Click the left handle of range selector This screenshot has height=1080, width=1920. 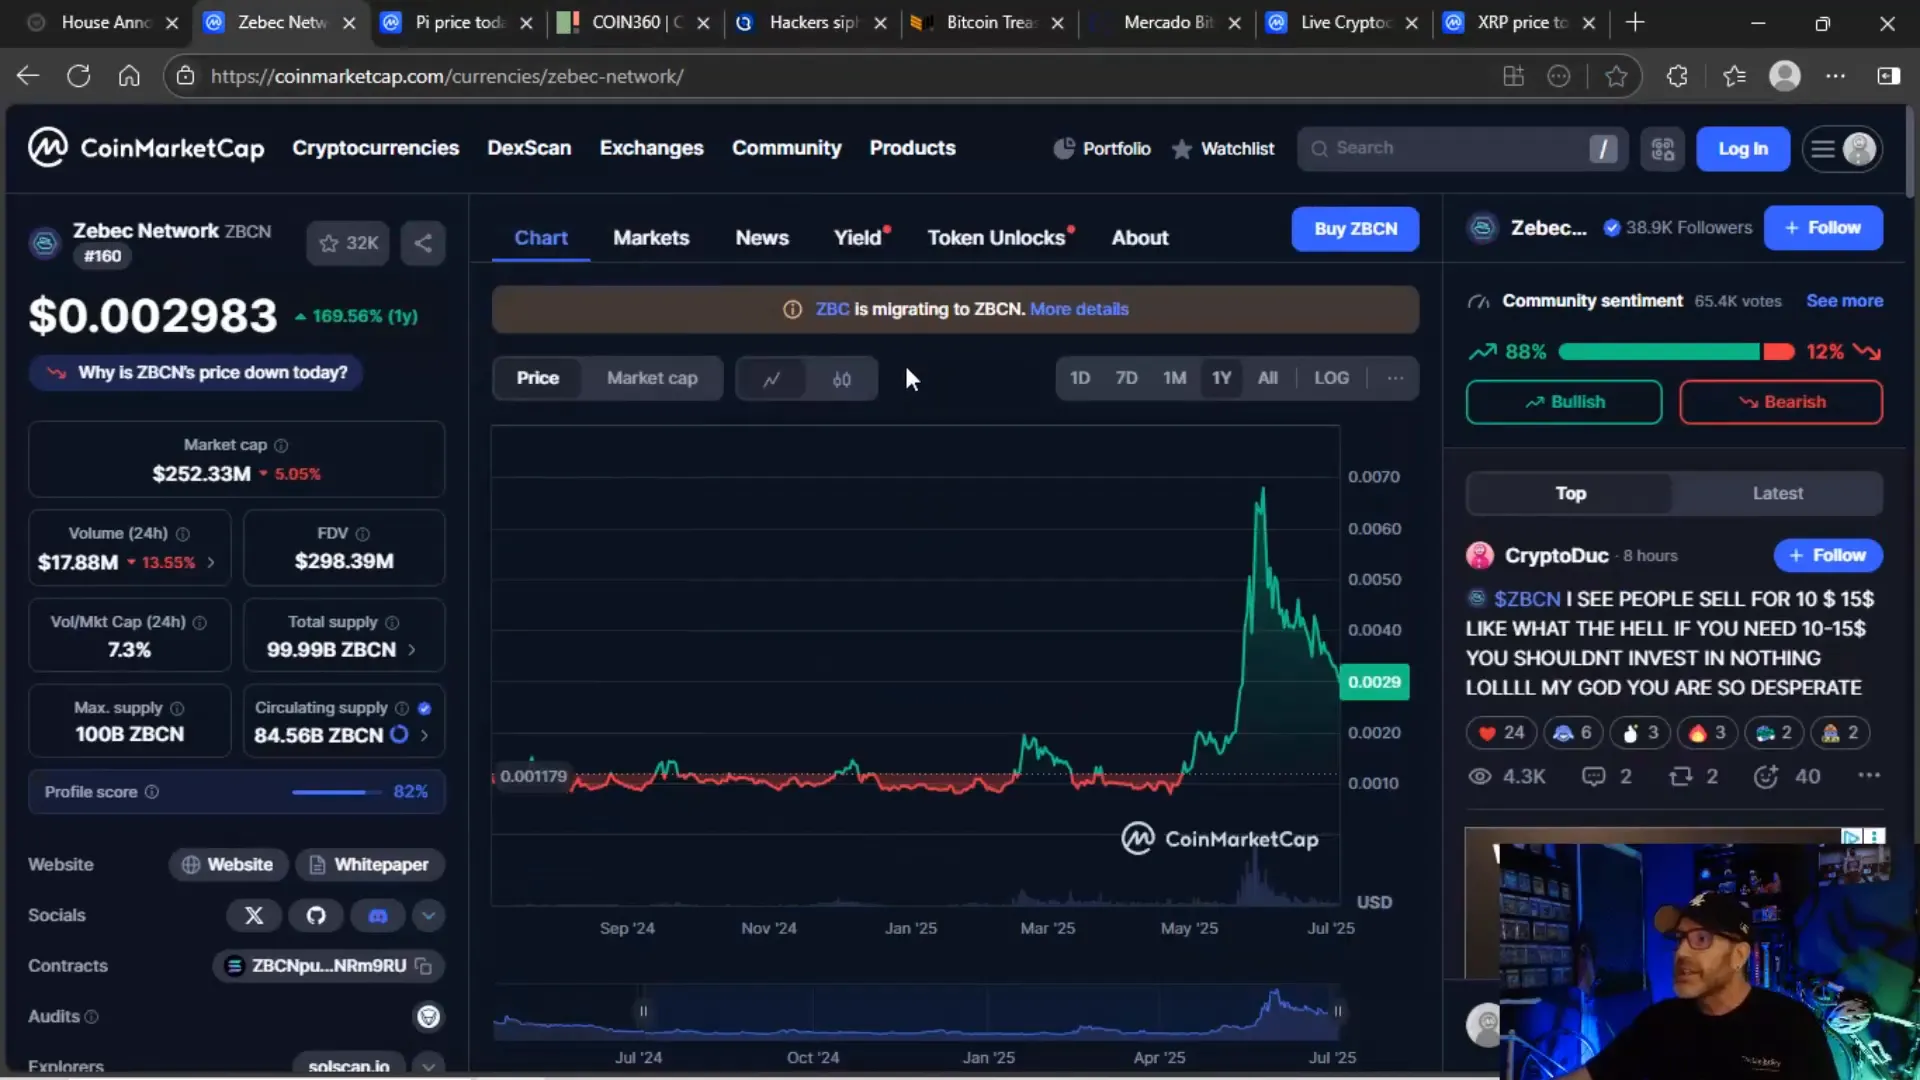[643, 1011]
